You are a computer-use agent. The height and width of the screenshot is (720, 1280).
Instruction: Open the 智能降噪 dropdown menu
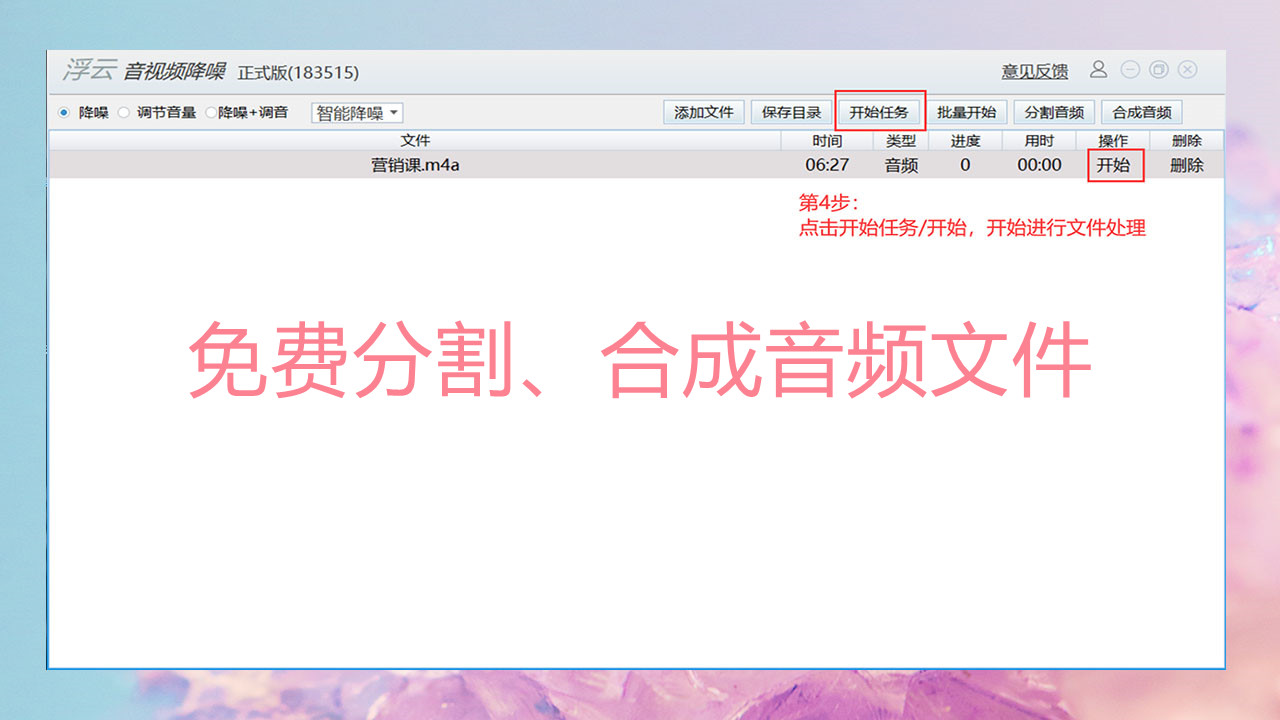click(x=355, y=112)
